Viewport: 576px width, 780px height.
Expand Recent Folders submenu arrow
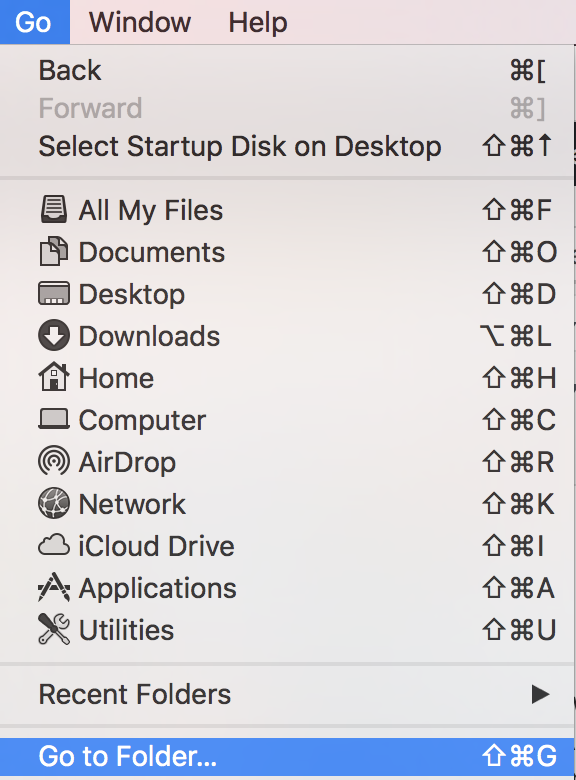tap(540, 694)
